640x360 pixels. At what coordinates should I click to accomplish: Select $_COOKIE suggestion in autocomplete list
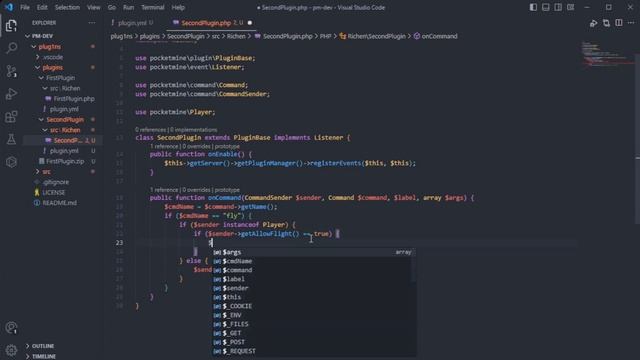point(314,306)
